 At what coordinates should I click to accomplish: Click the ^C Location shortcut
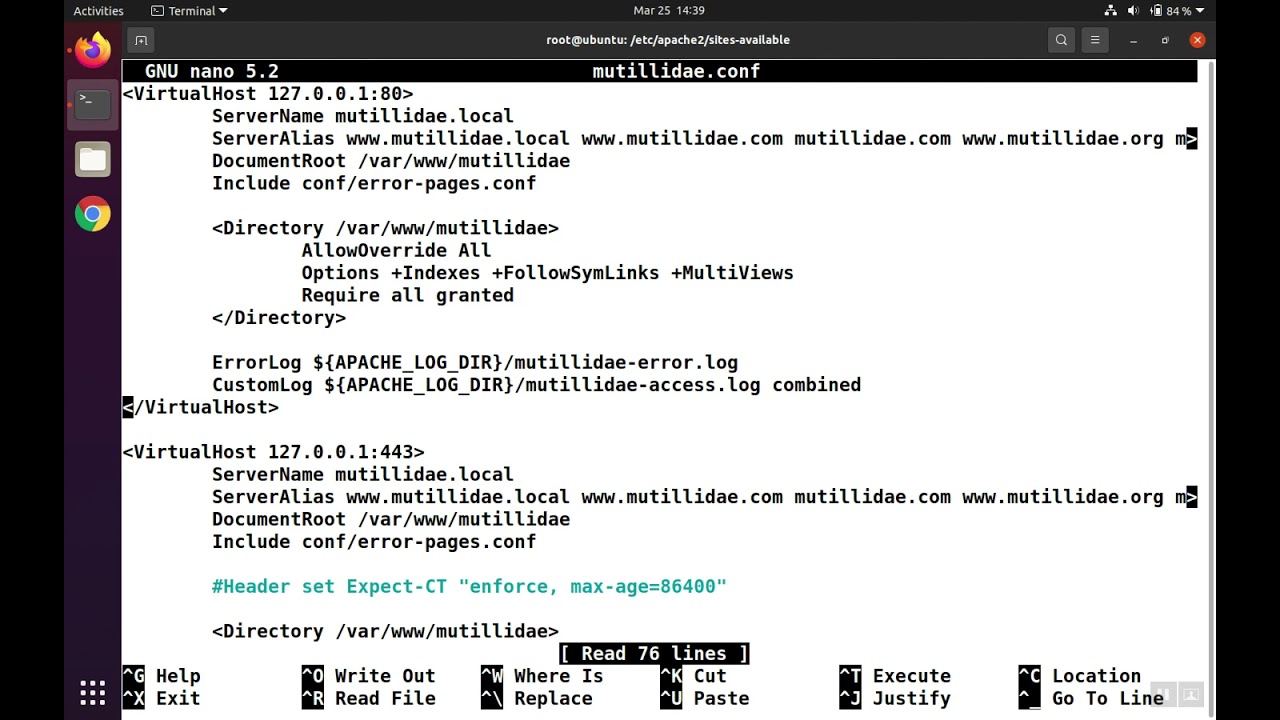(x=1079, y=676)
